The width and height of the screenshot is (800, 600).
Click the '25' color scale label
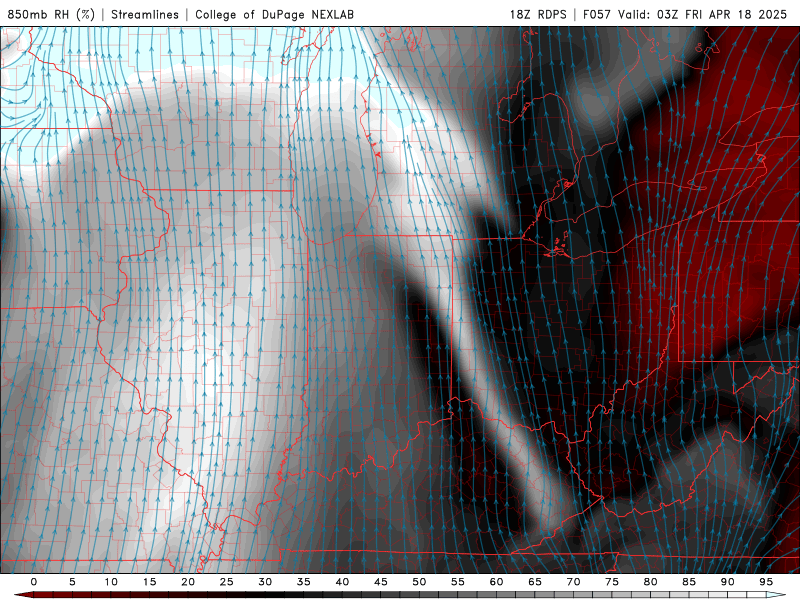pyautogui.click(x=227, y=582)
